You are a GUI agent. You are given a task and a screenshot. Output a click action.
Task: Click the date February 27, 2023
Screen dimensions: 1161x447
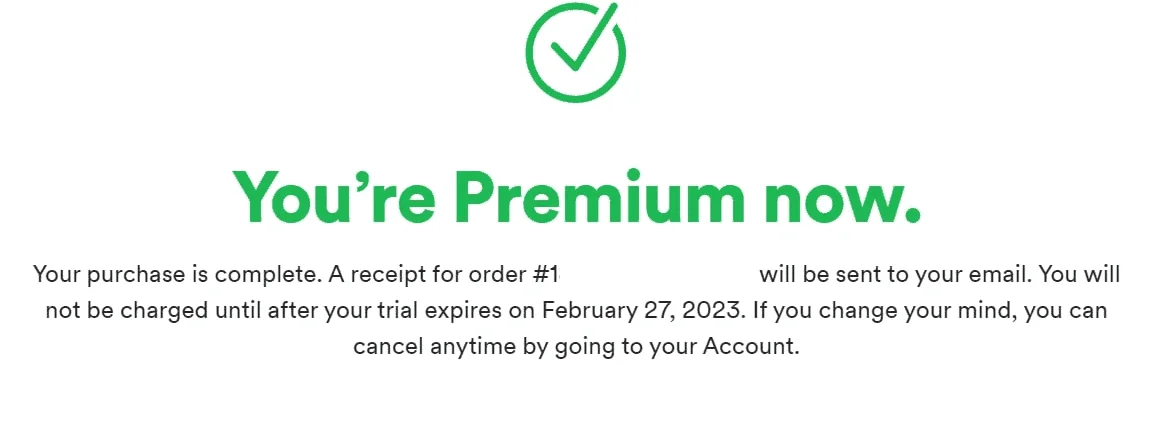(642, 310)
